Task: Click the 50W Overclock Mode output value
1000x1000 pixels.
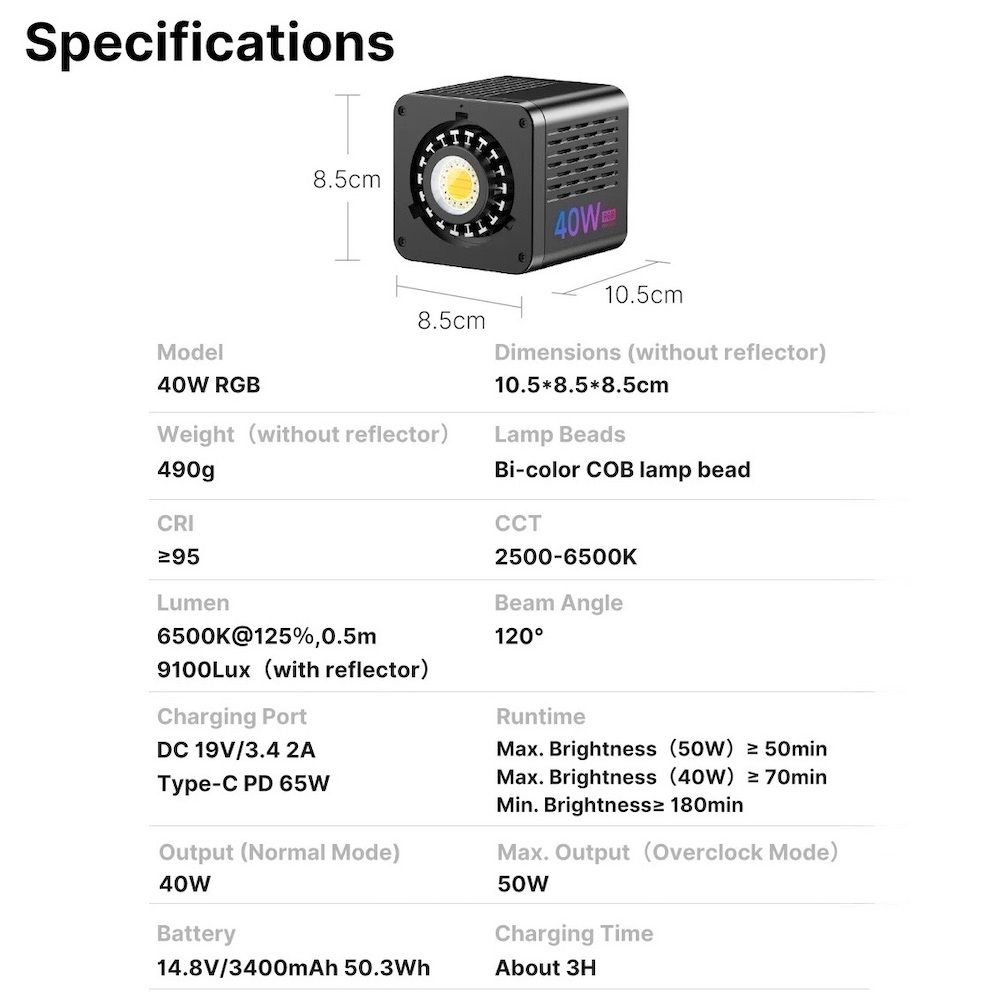Action: click(523, 884)
